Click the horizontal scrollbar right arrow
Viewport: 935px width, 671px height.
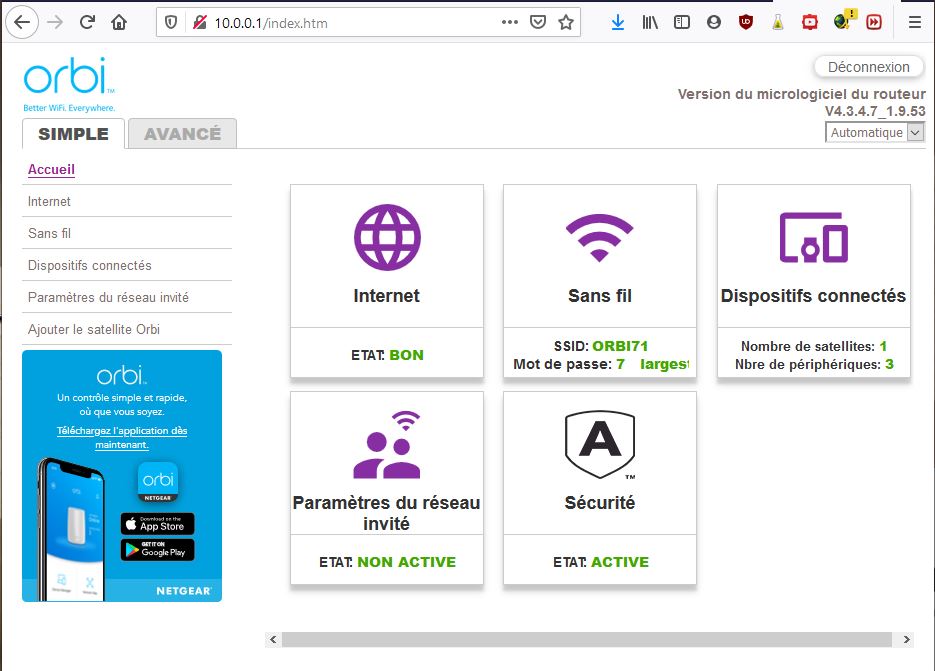click(907, 639)
